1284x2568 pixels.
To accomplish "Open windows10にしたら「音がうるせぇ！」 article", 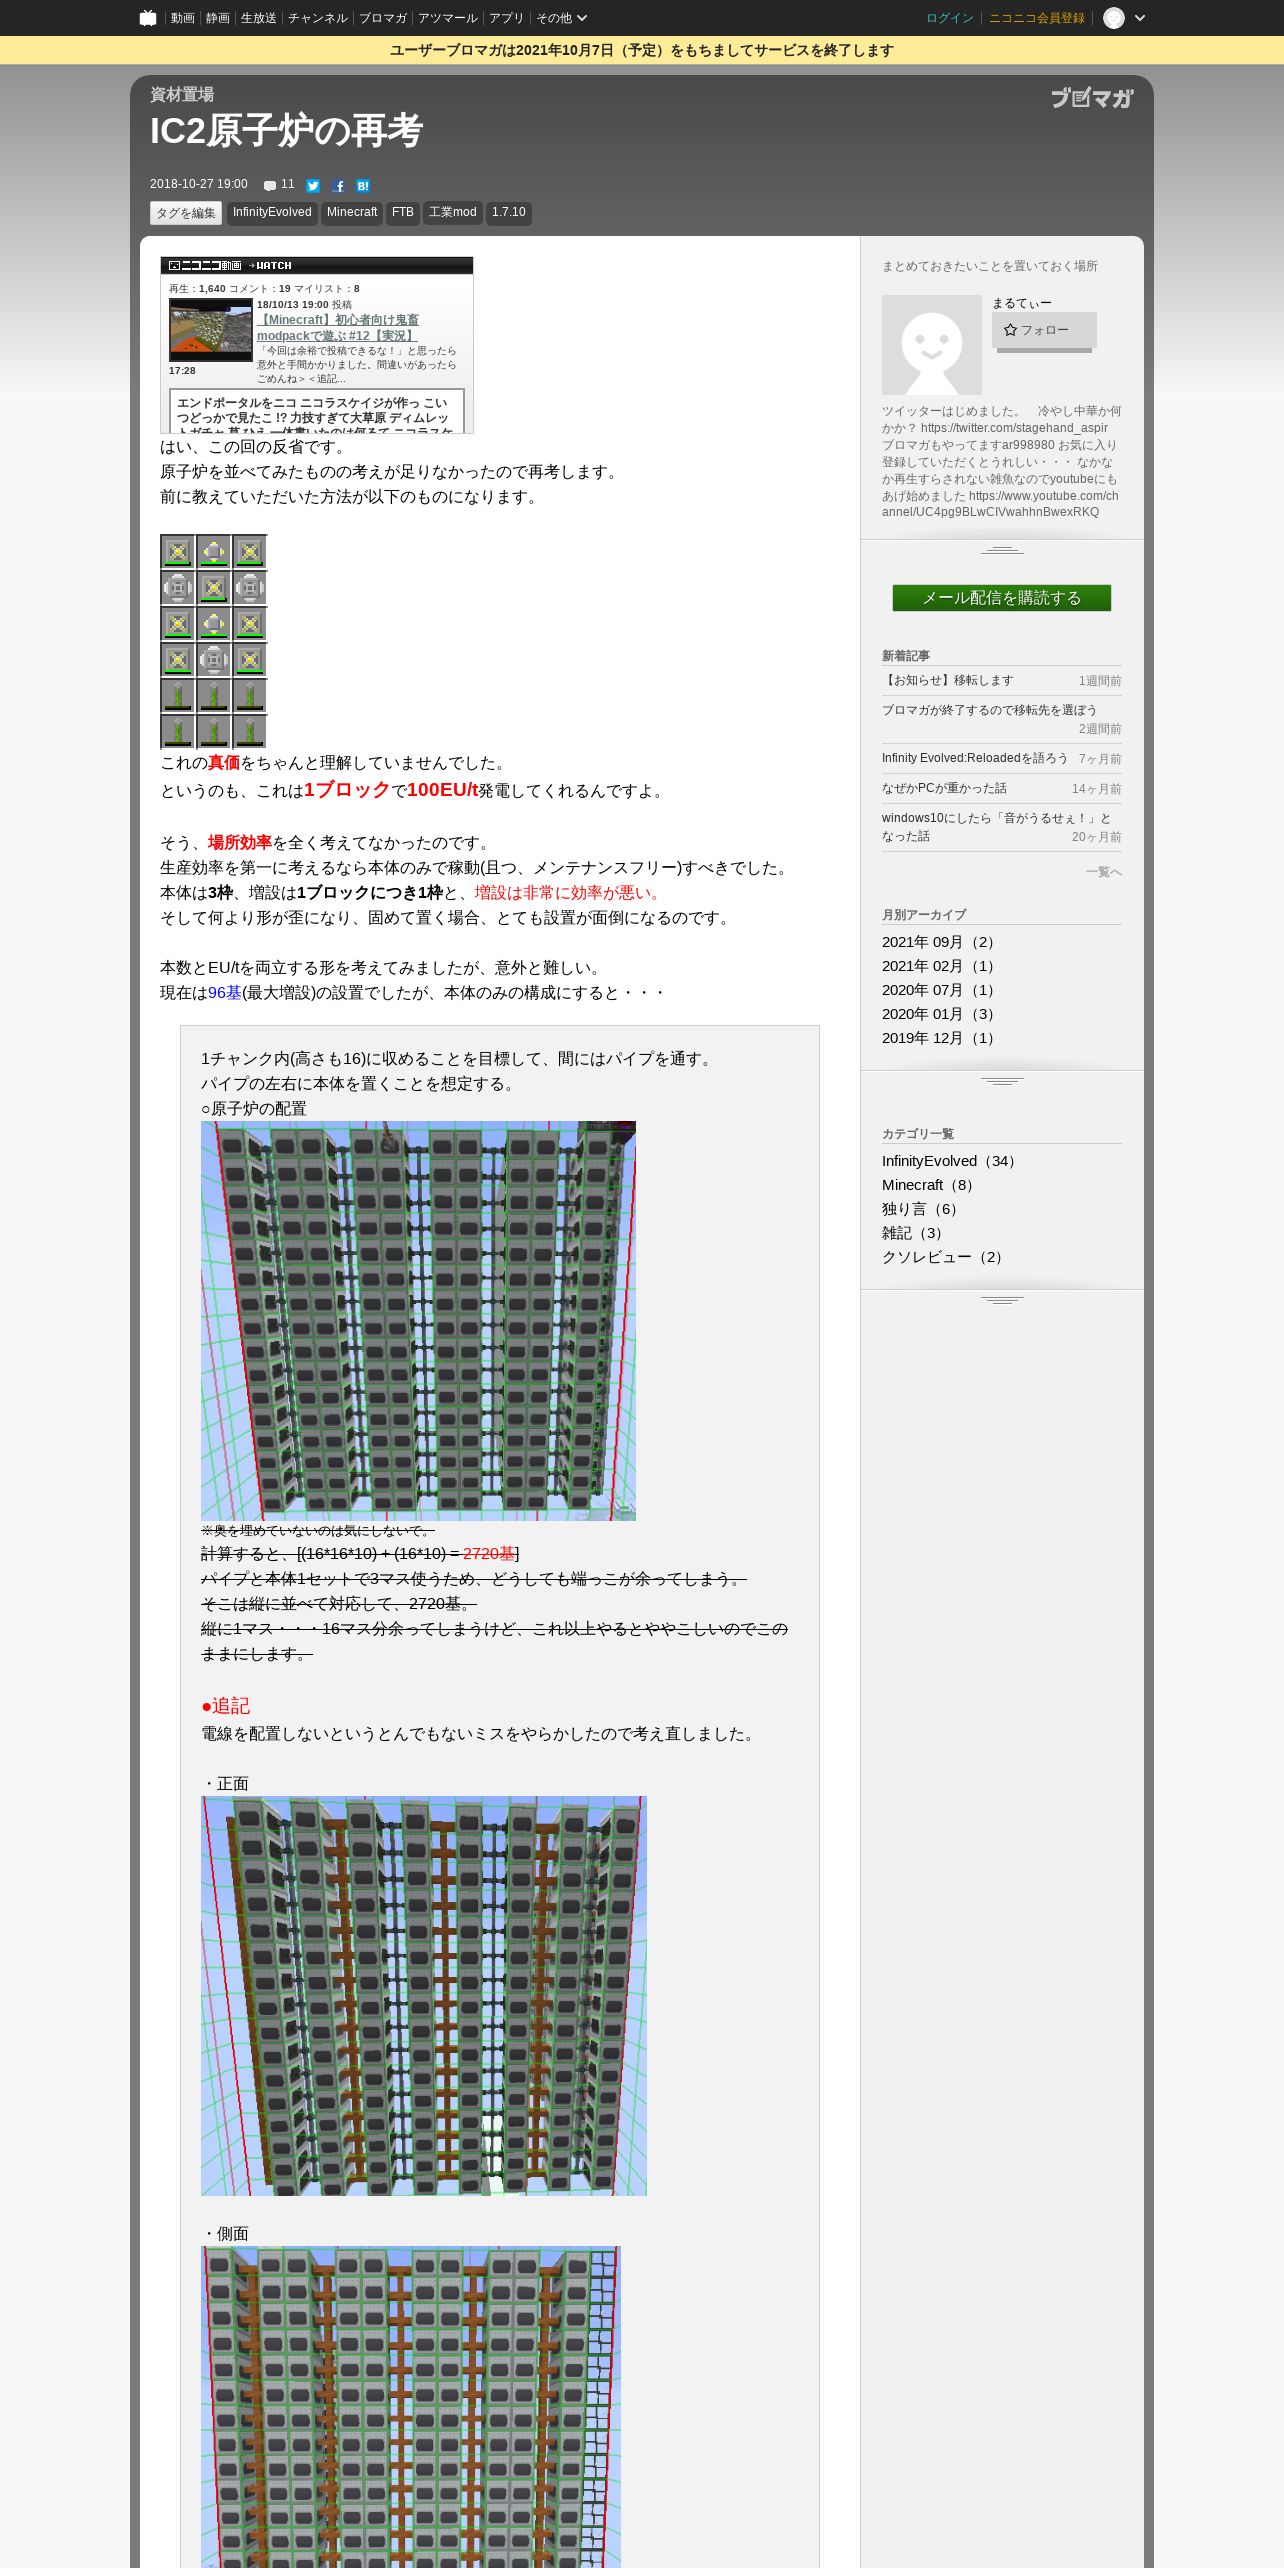I will pyautogui.click(x=996, y=827).
